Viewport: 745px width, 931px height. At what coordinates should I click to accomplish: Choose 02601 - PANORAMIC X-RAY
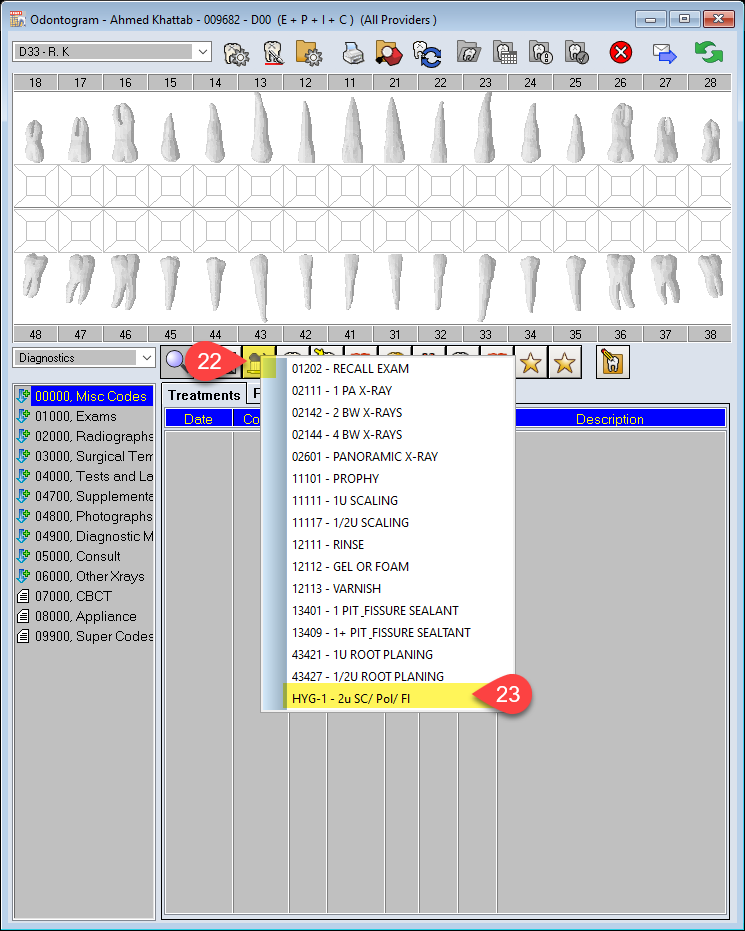pos(387,457)
